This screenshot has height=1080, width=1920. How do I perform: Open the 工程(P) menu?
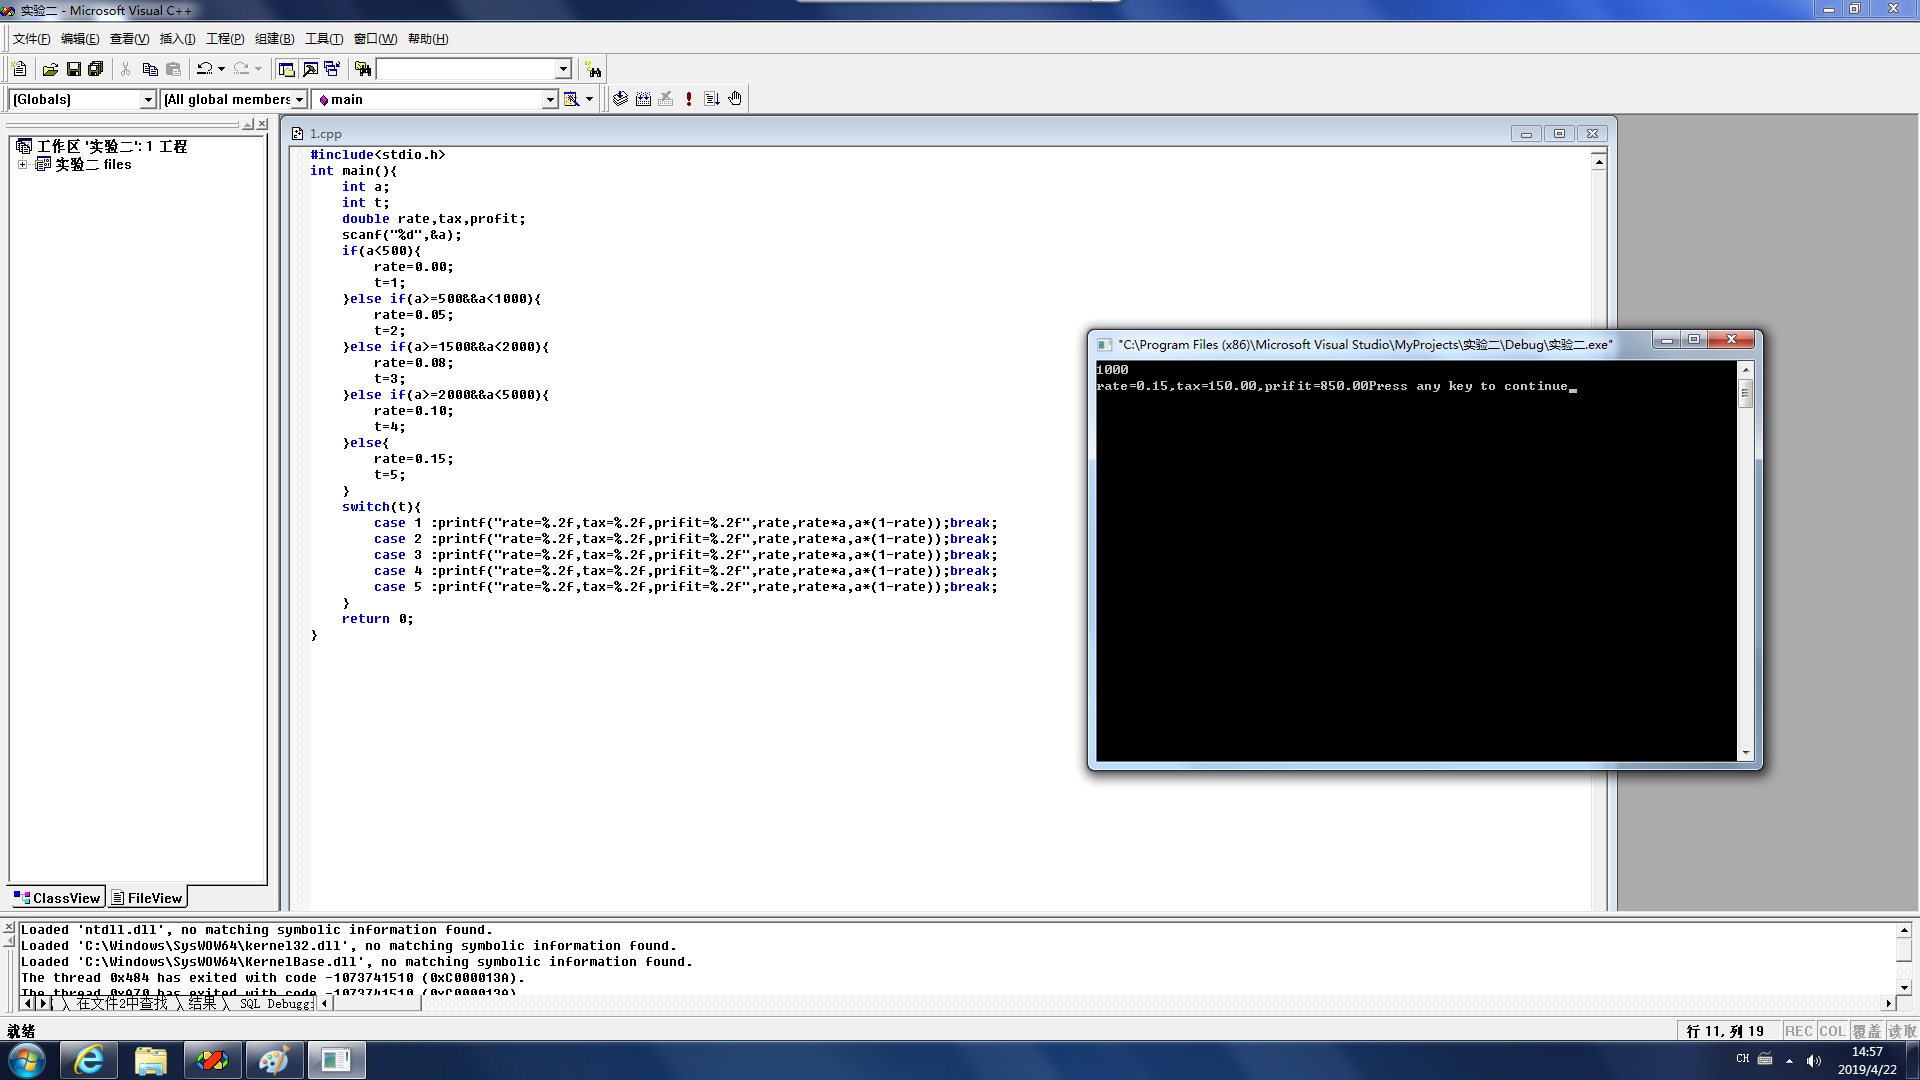(224, 39)
